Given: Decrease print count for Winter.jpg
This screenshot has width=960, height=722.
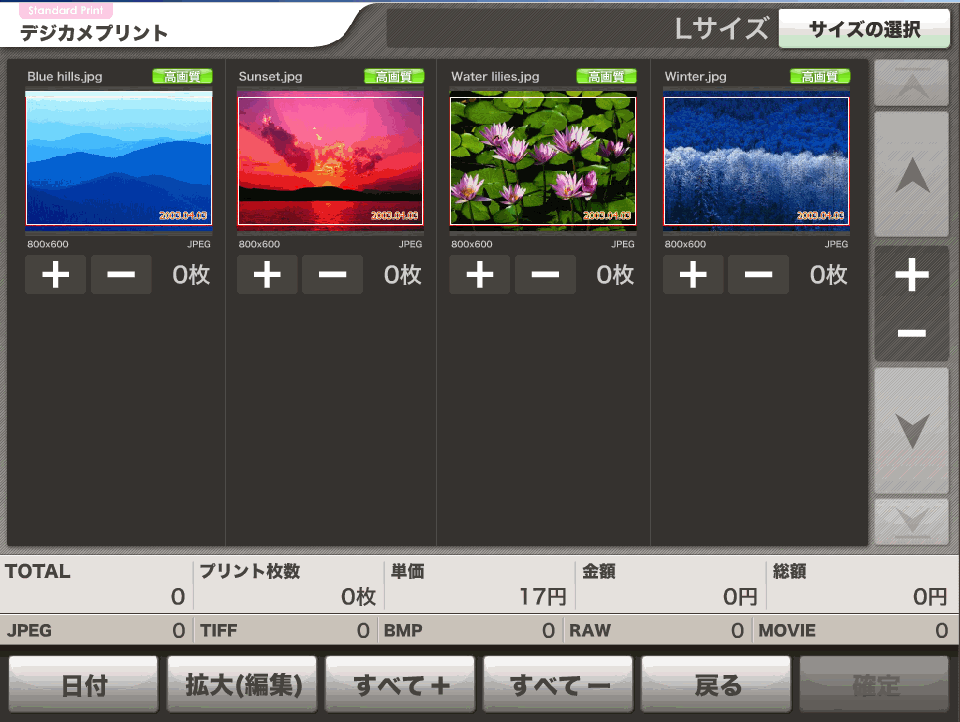Looking at the screenshot, I should point(758,275).
